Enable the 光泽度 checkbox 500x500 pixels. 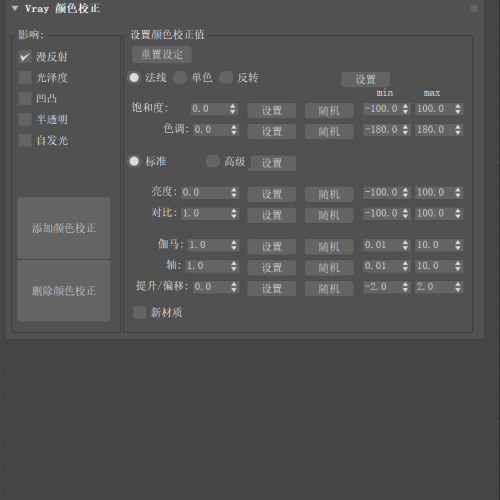click(25, 78)
